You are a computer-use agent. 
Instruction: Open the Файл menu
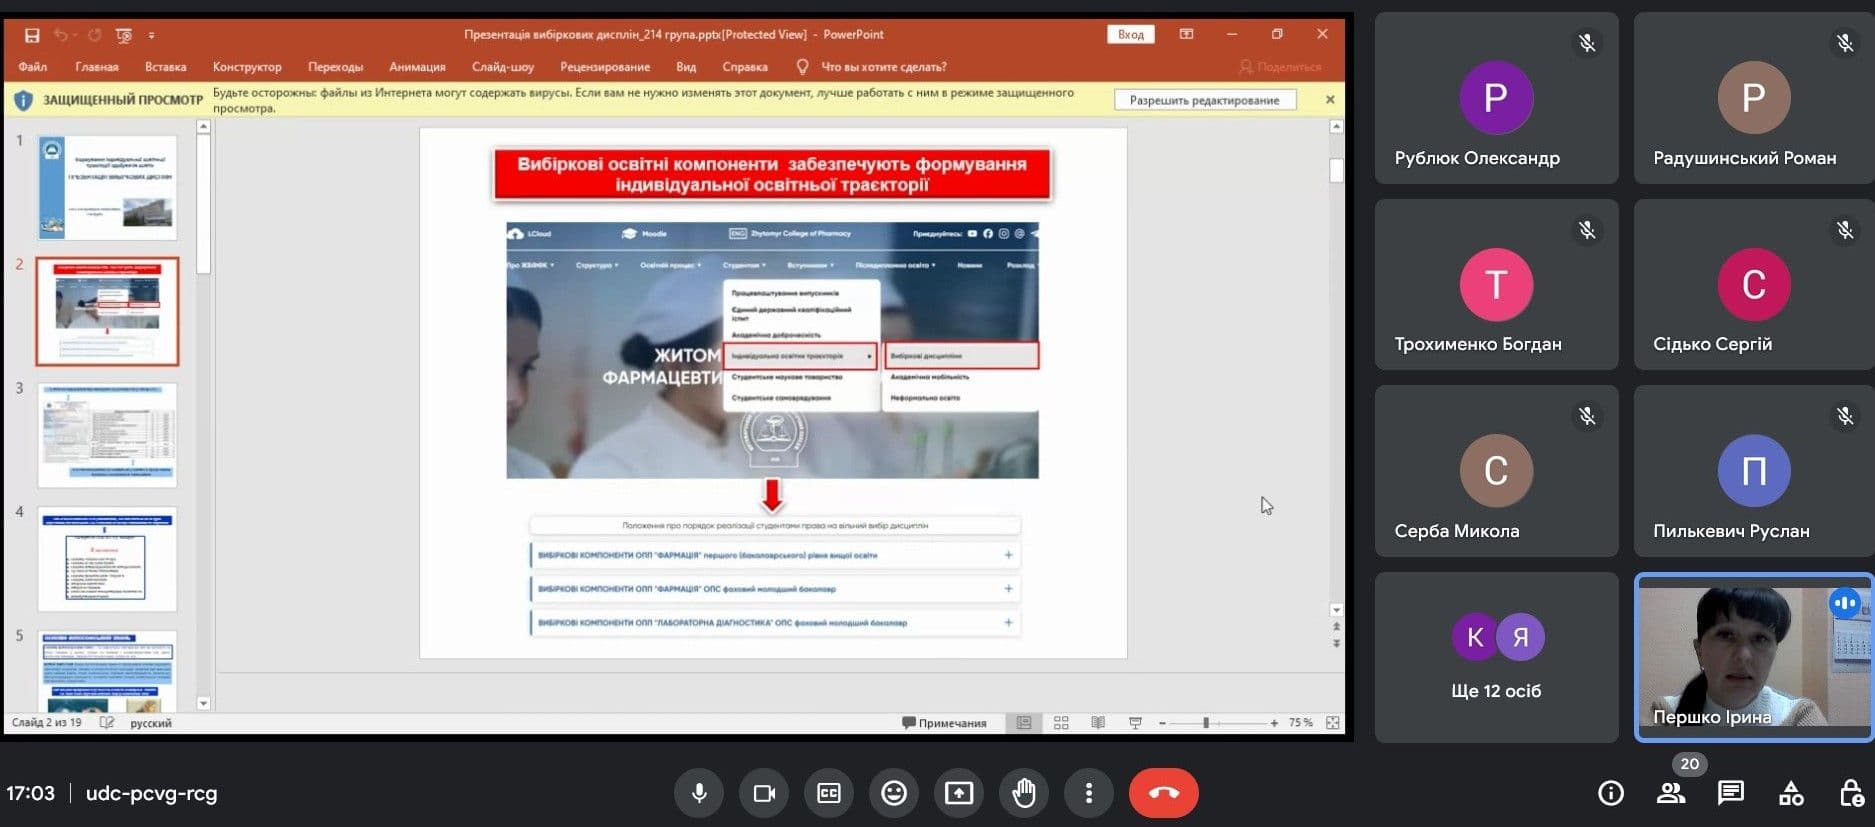(33, 67)
